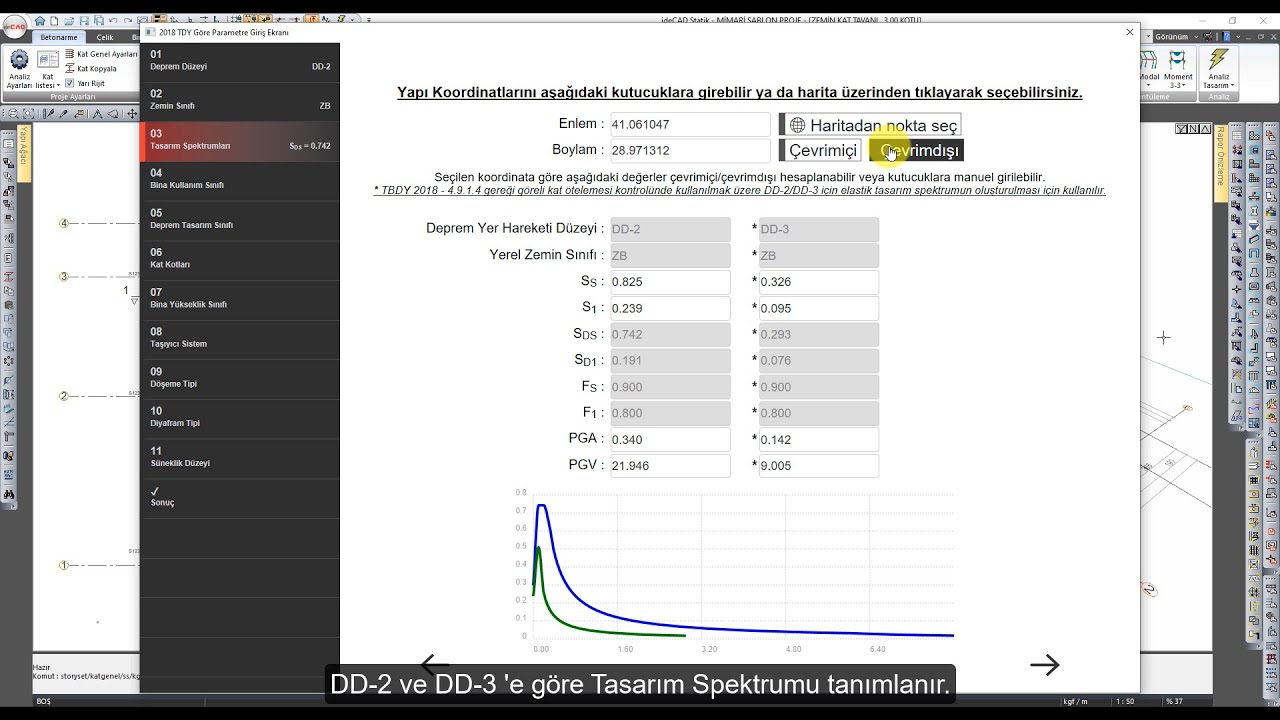Viewport: 1280px width, 720px height.
Task: Select step 07 Bina Yükseklik Sınıfı
Action: (240, 299)
